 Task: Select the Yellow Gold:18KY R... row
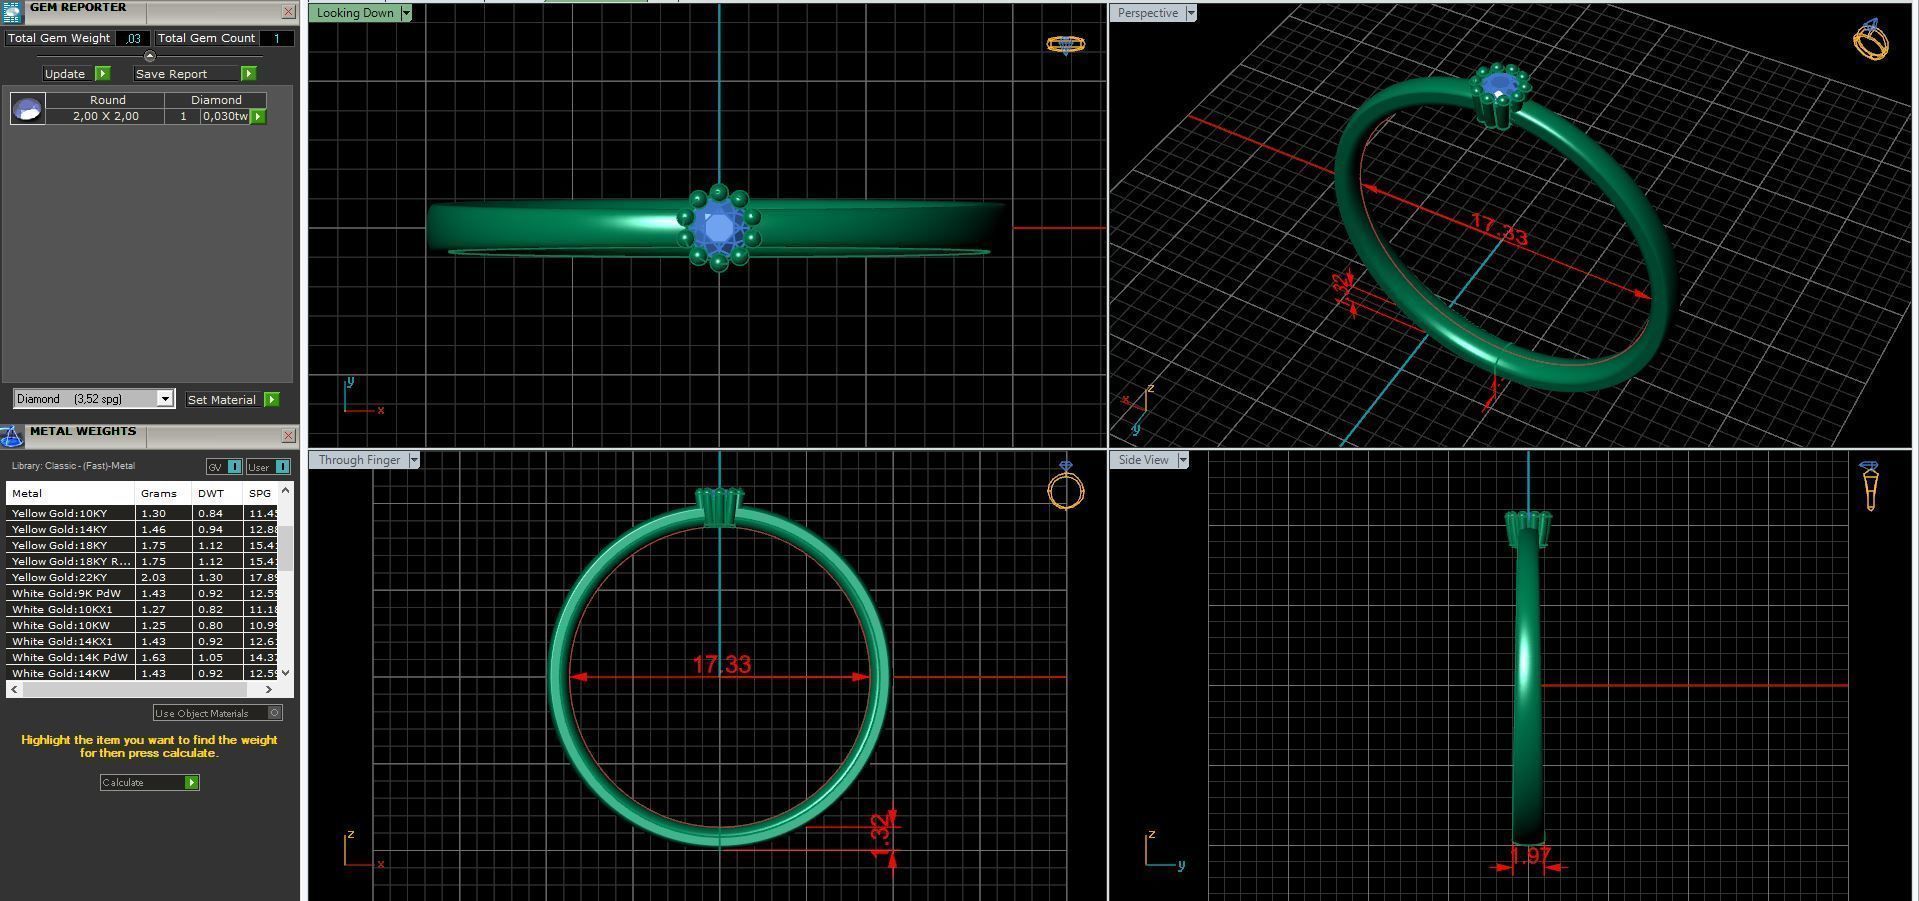(x=142, y=561)
